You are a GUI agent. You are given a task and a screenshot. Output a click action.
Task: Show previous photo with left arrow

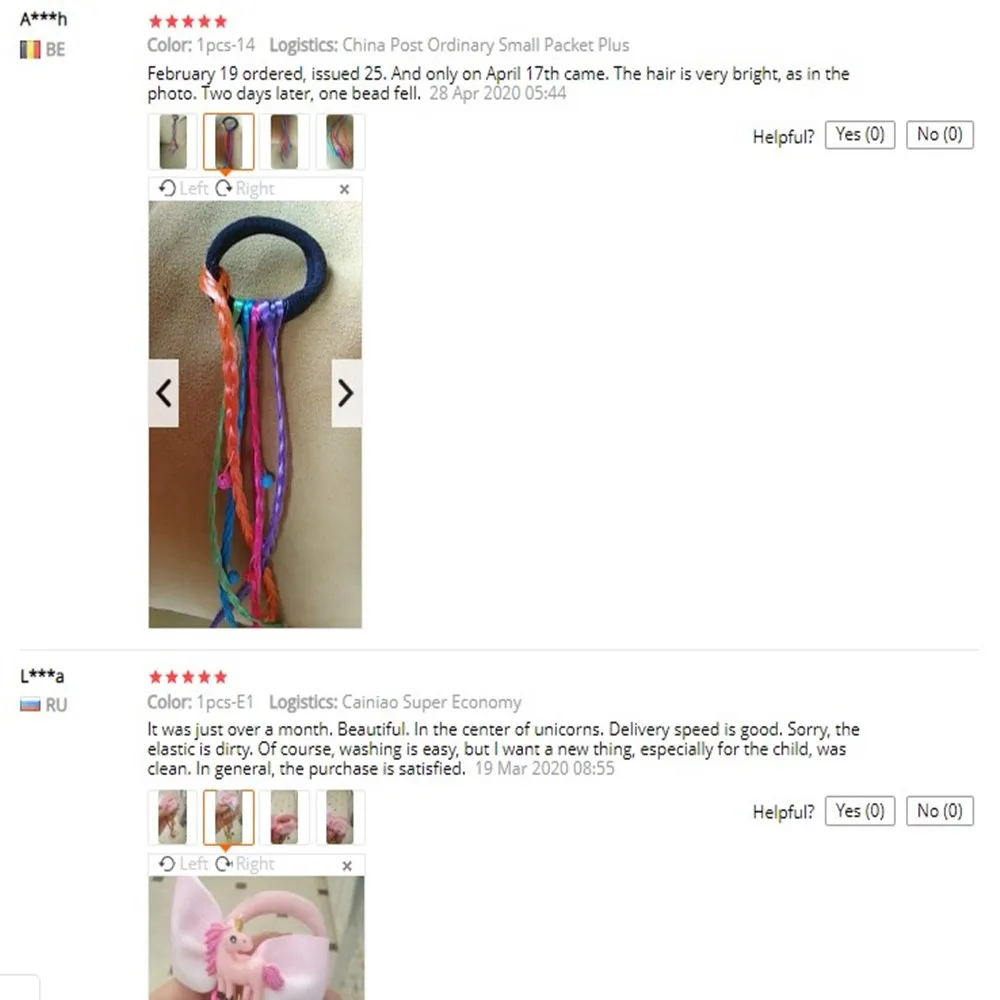tap(163, 393)
